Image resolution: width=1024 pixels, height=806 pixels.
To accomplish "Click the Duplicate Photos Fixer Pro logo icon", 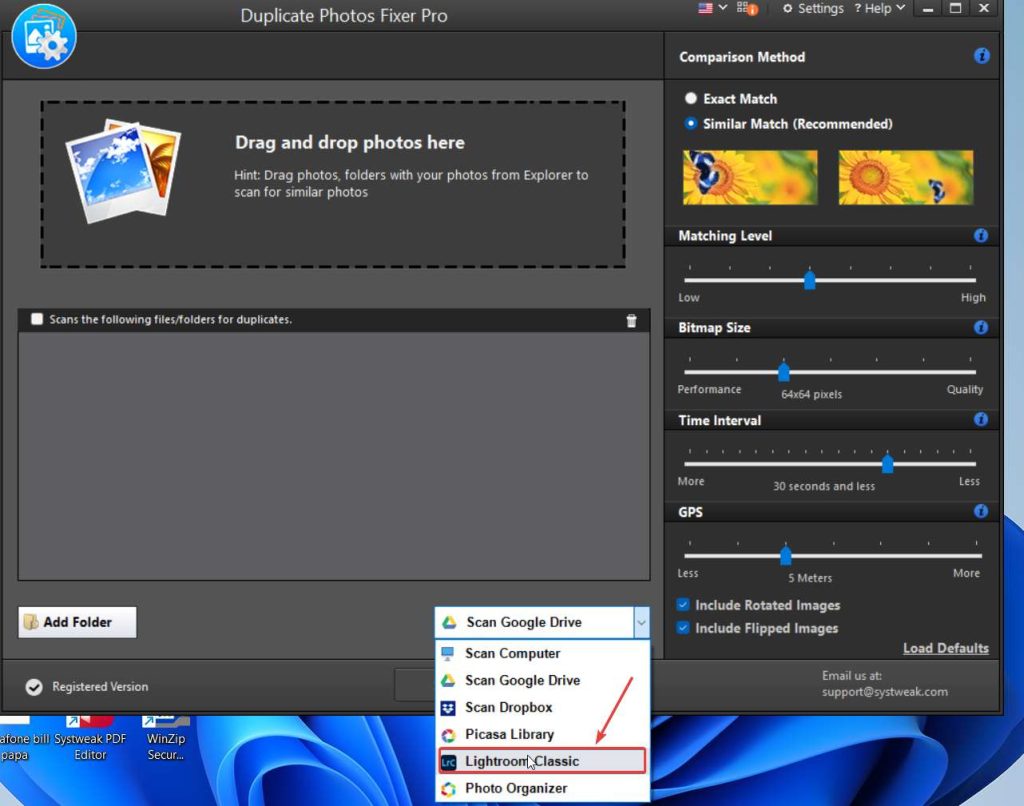I will tap(44, 36).
